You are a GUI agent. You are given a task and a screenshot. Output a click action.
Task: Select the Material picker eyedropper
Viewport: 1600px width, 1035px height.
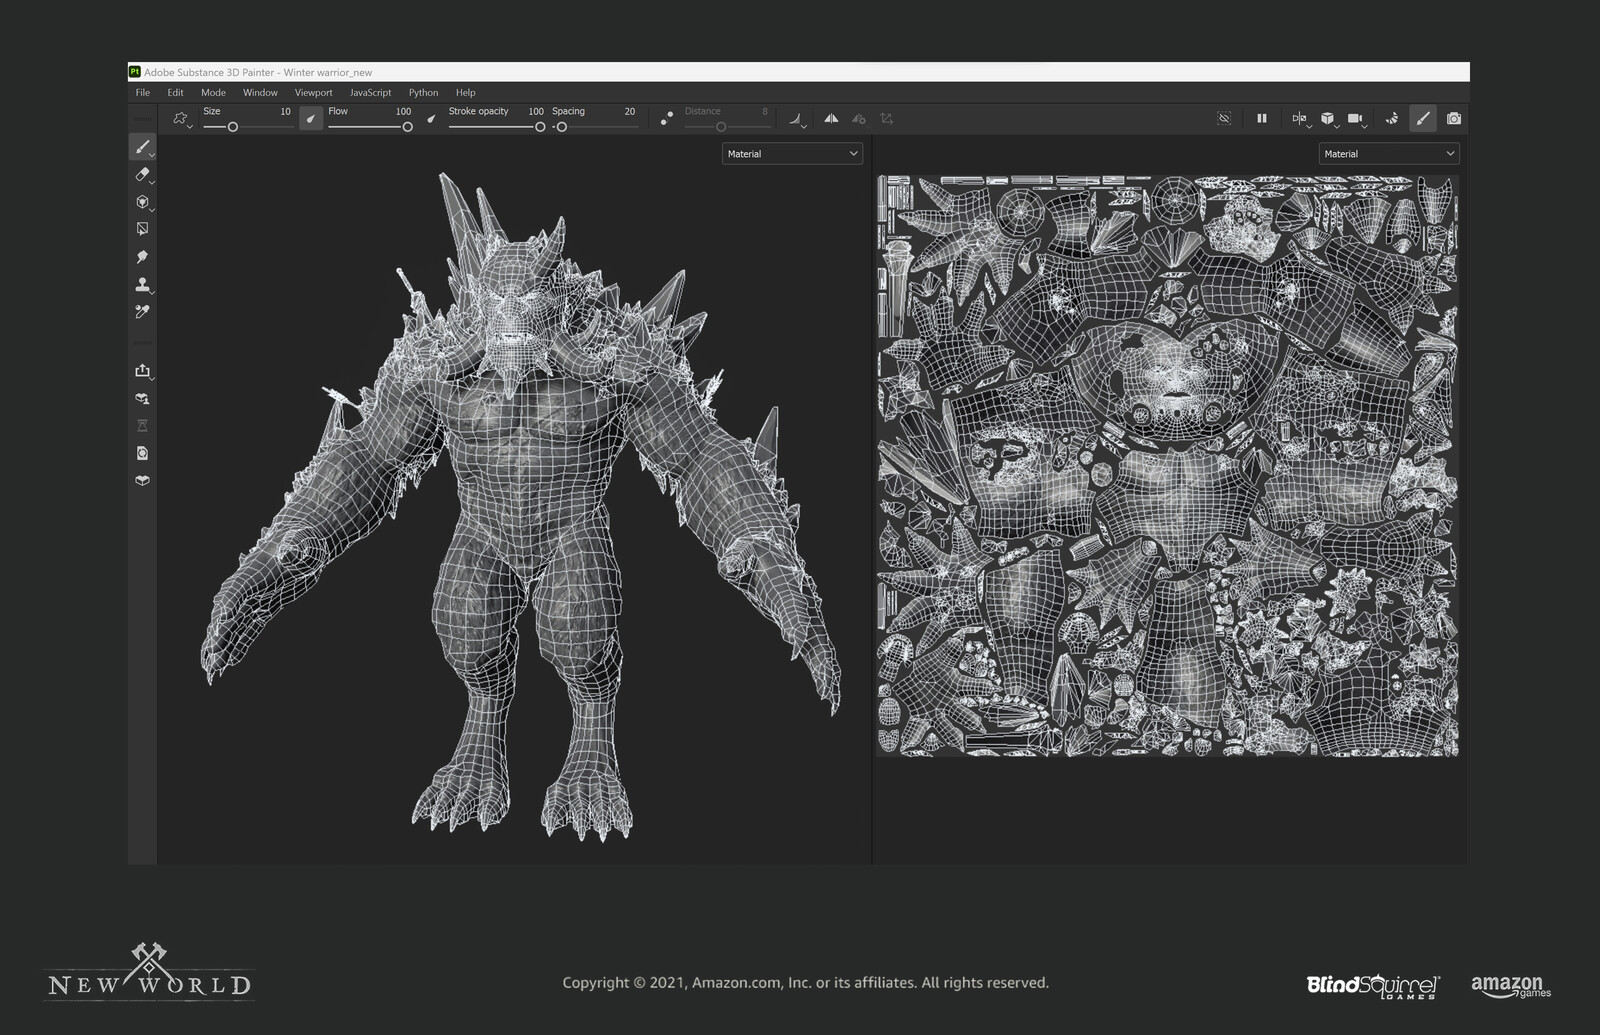click(142, 312)
